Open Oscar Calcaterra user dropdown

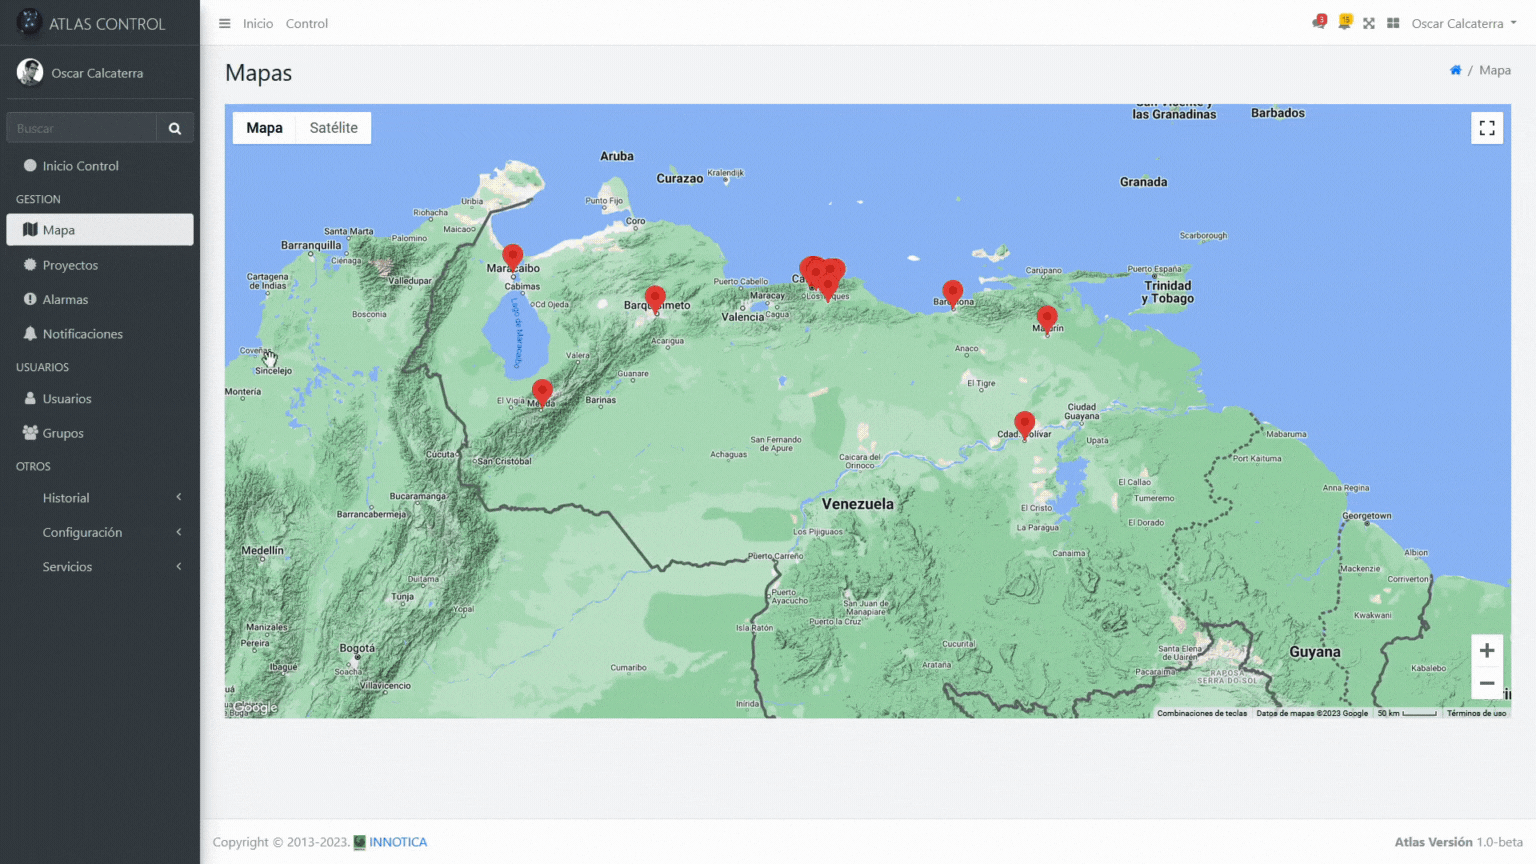1463,23
